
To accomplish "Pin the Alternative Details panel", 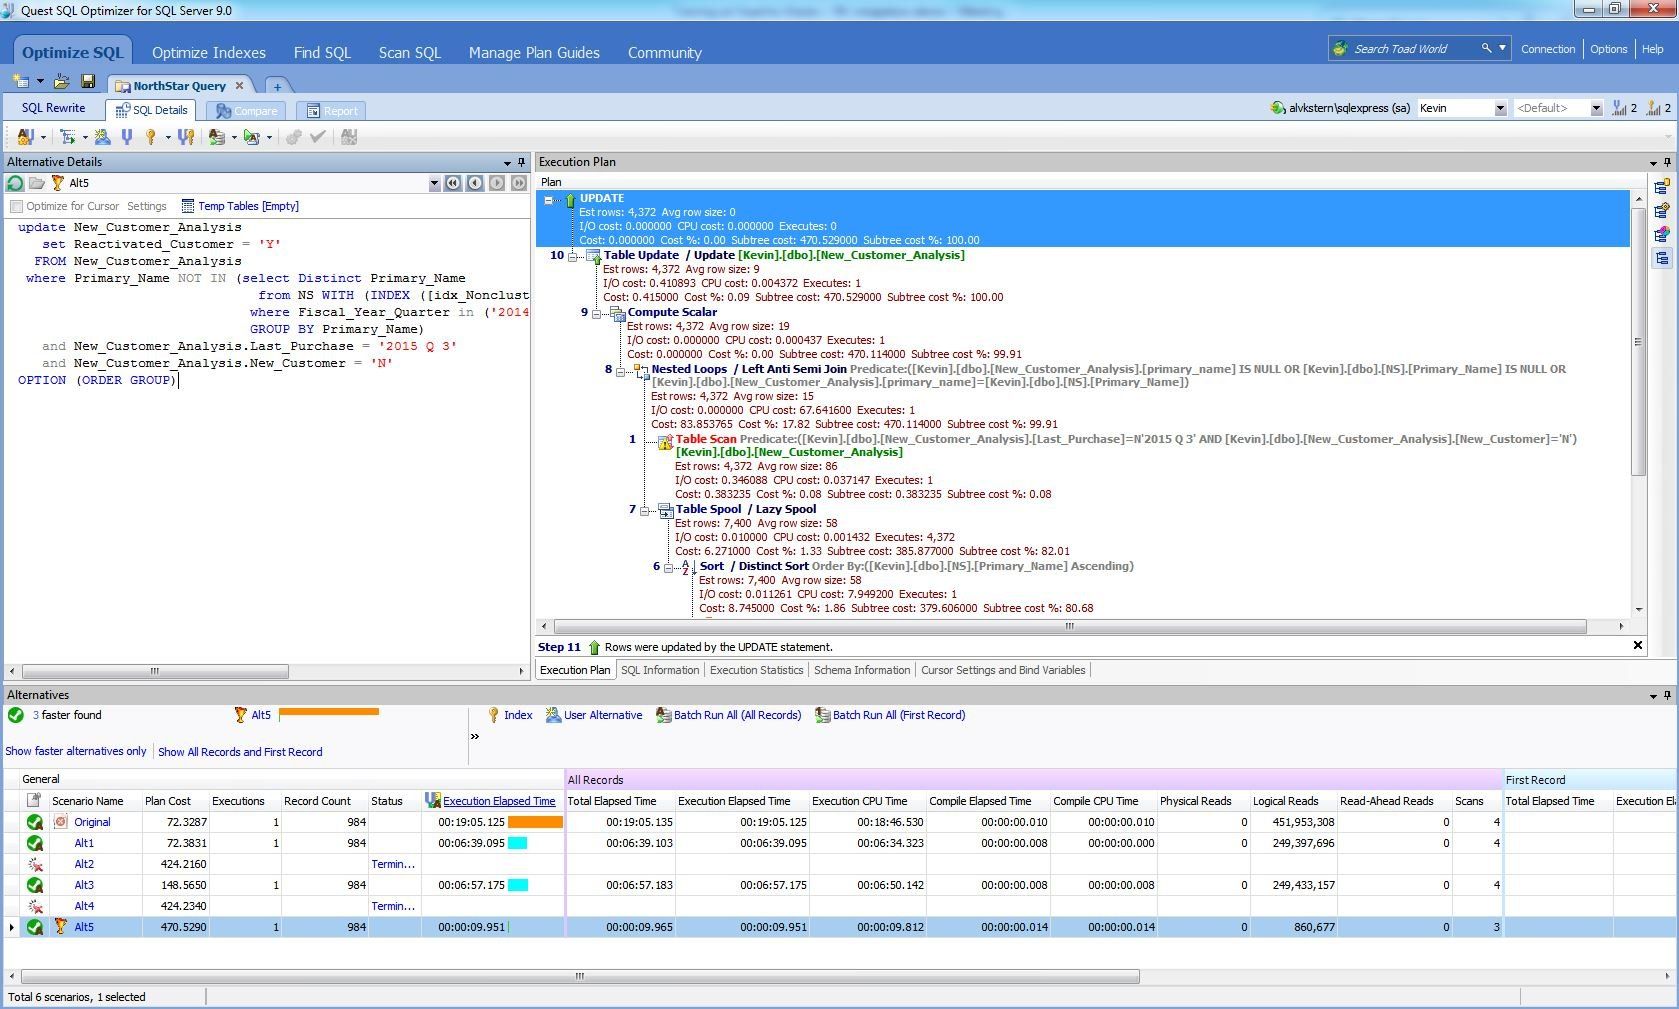I will click(521, 162).
